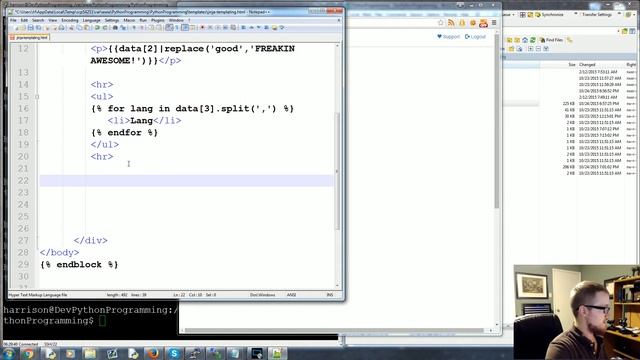The width and height of the screenshot is (640, 360).
Task: Click the terminal prompt area
Action: [x=91, y=316]
